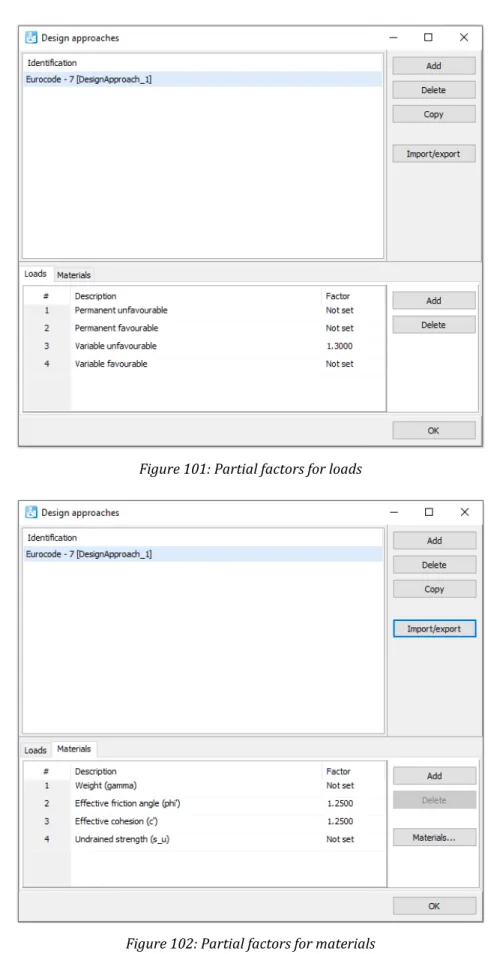Confirm with OK in the Figure 102 dialog
The height and width of the screenshot is (954, 488).
pyautogui.click(x=434, y=905)
